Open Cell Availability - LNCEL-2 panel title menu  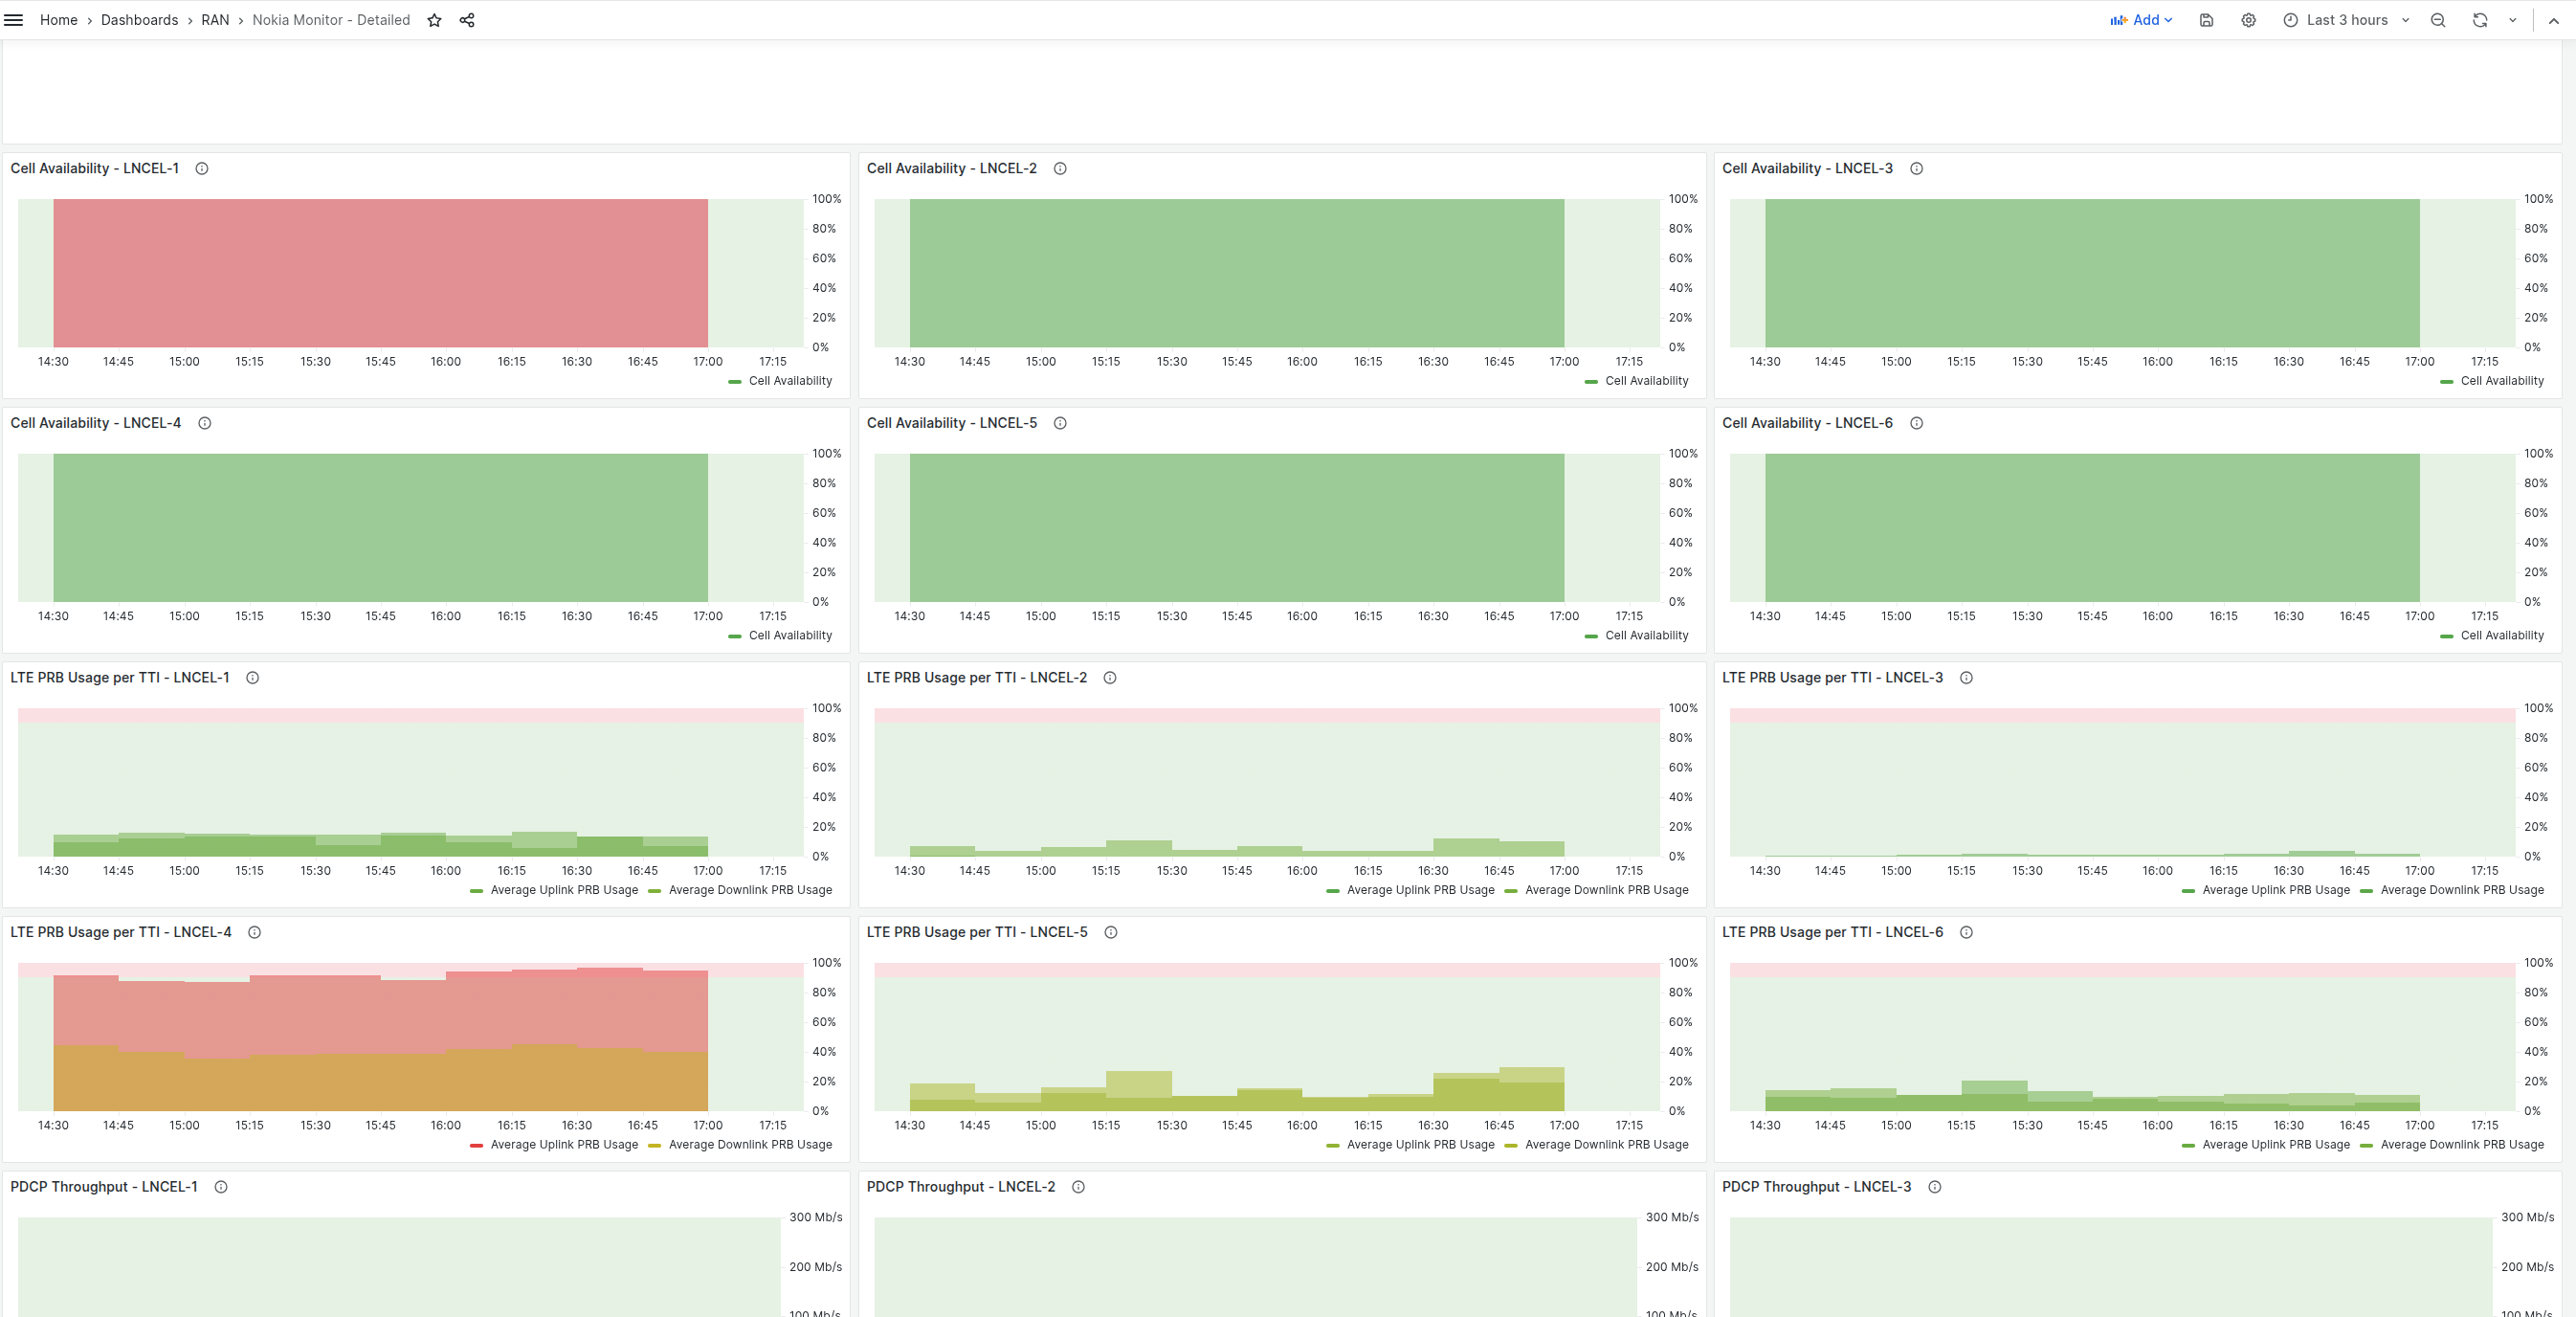[x=951, y=168]
